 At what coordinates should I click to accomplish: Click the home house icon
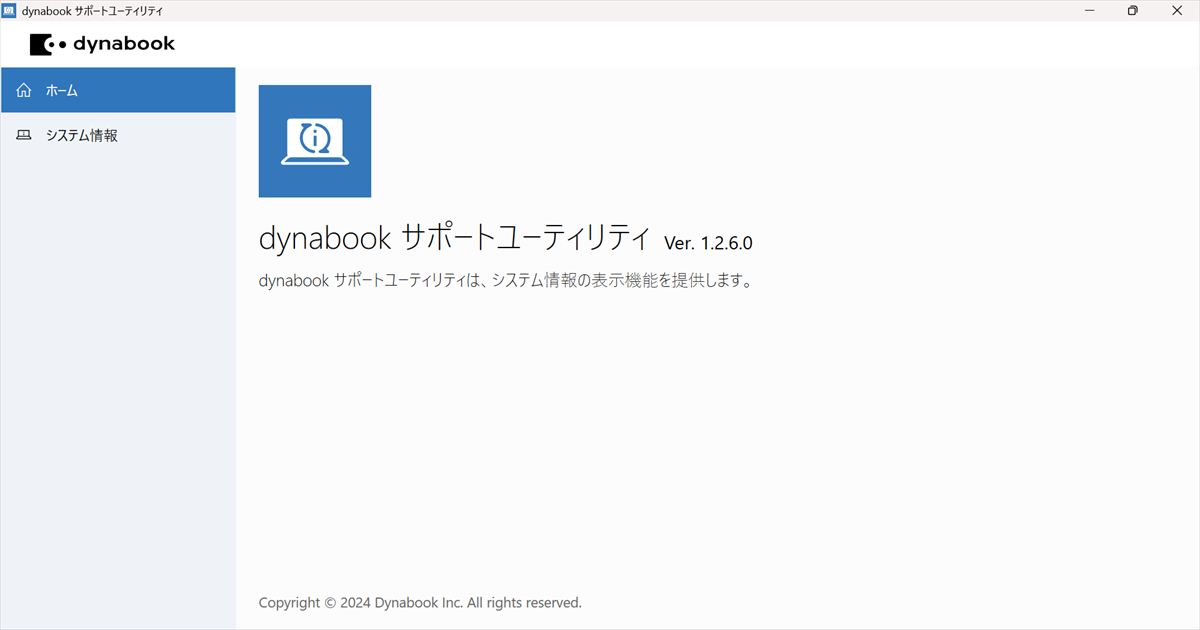tap(24, 90)
